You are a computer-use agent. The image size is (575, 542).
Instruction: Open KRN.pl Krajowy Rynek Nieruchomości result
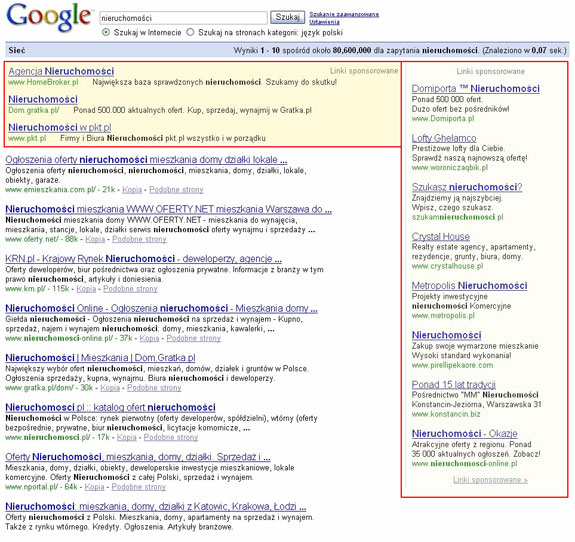[x=143, y=259]
